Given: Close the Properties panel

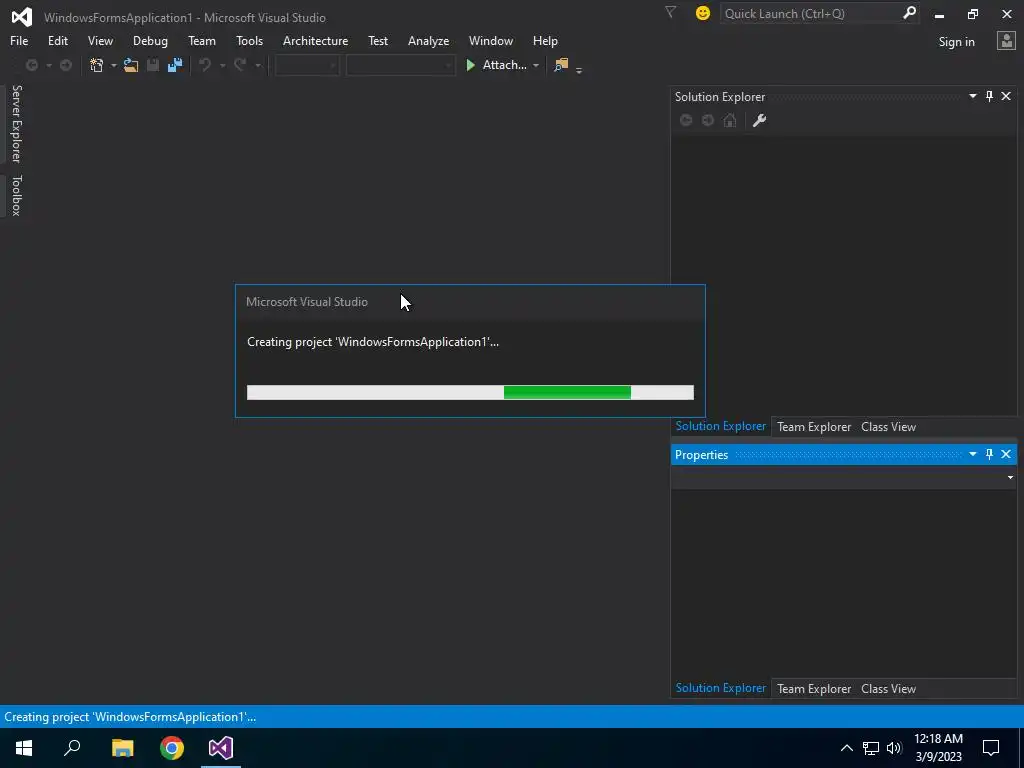Looking at the screenshot, I should tap(1006, 454).
